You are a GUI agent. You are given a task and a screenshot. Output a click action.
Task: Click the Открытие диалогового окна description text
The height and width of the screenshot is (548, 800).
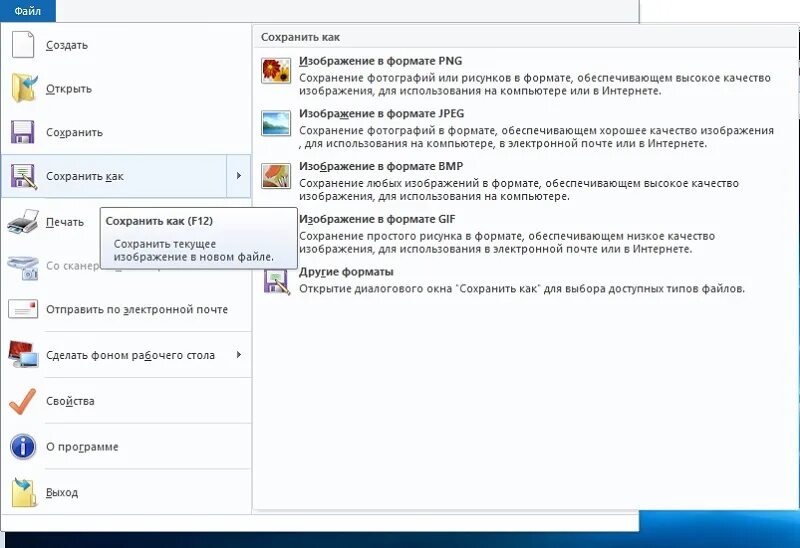(521, 289)
